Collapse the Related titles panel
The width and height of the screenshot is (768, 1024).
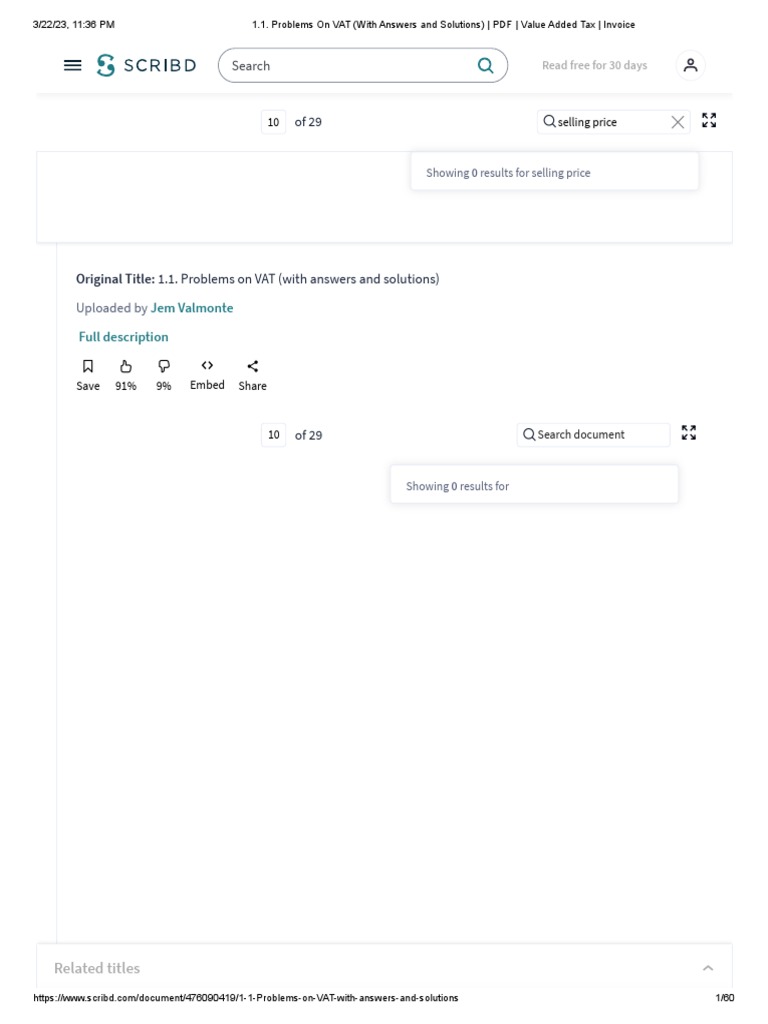tap(707, 968)
